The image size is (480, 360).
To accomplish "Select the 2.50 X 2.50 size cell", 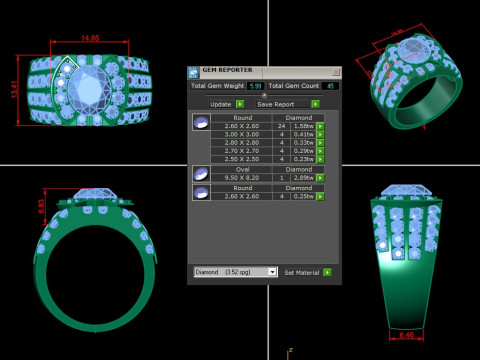I will (x=242, y=159).
